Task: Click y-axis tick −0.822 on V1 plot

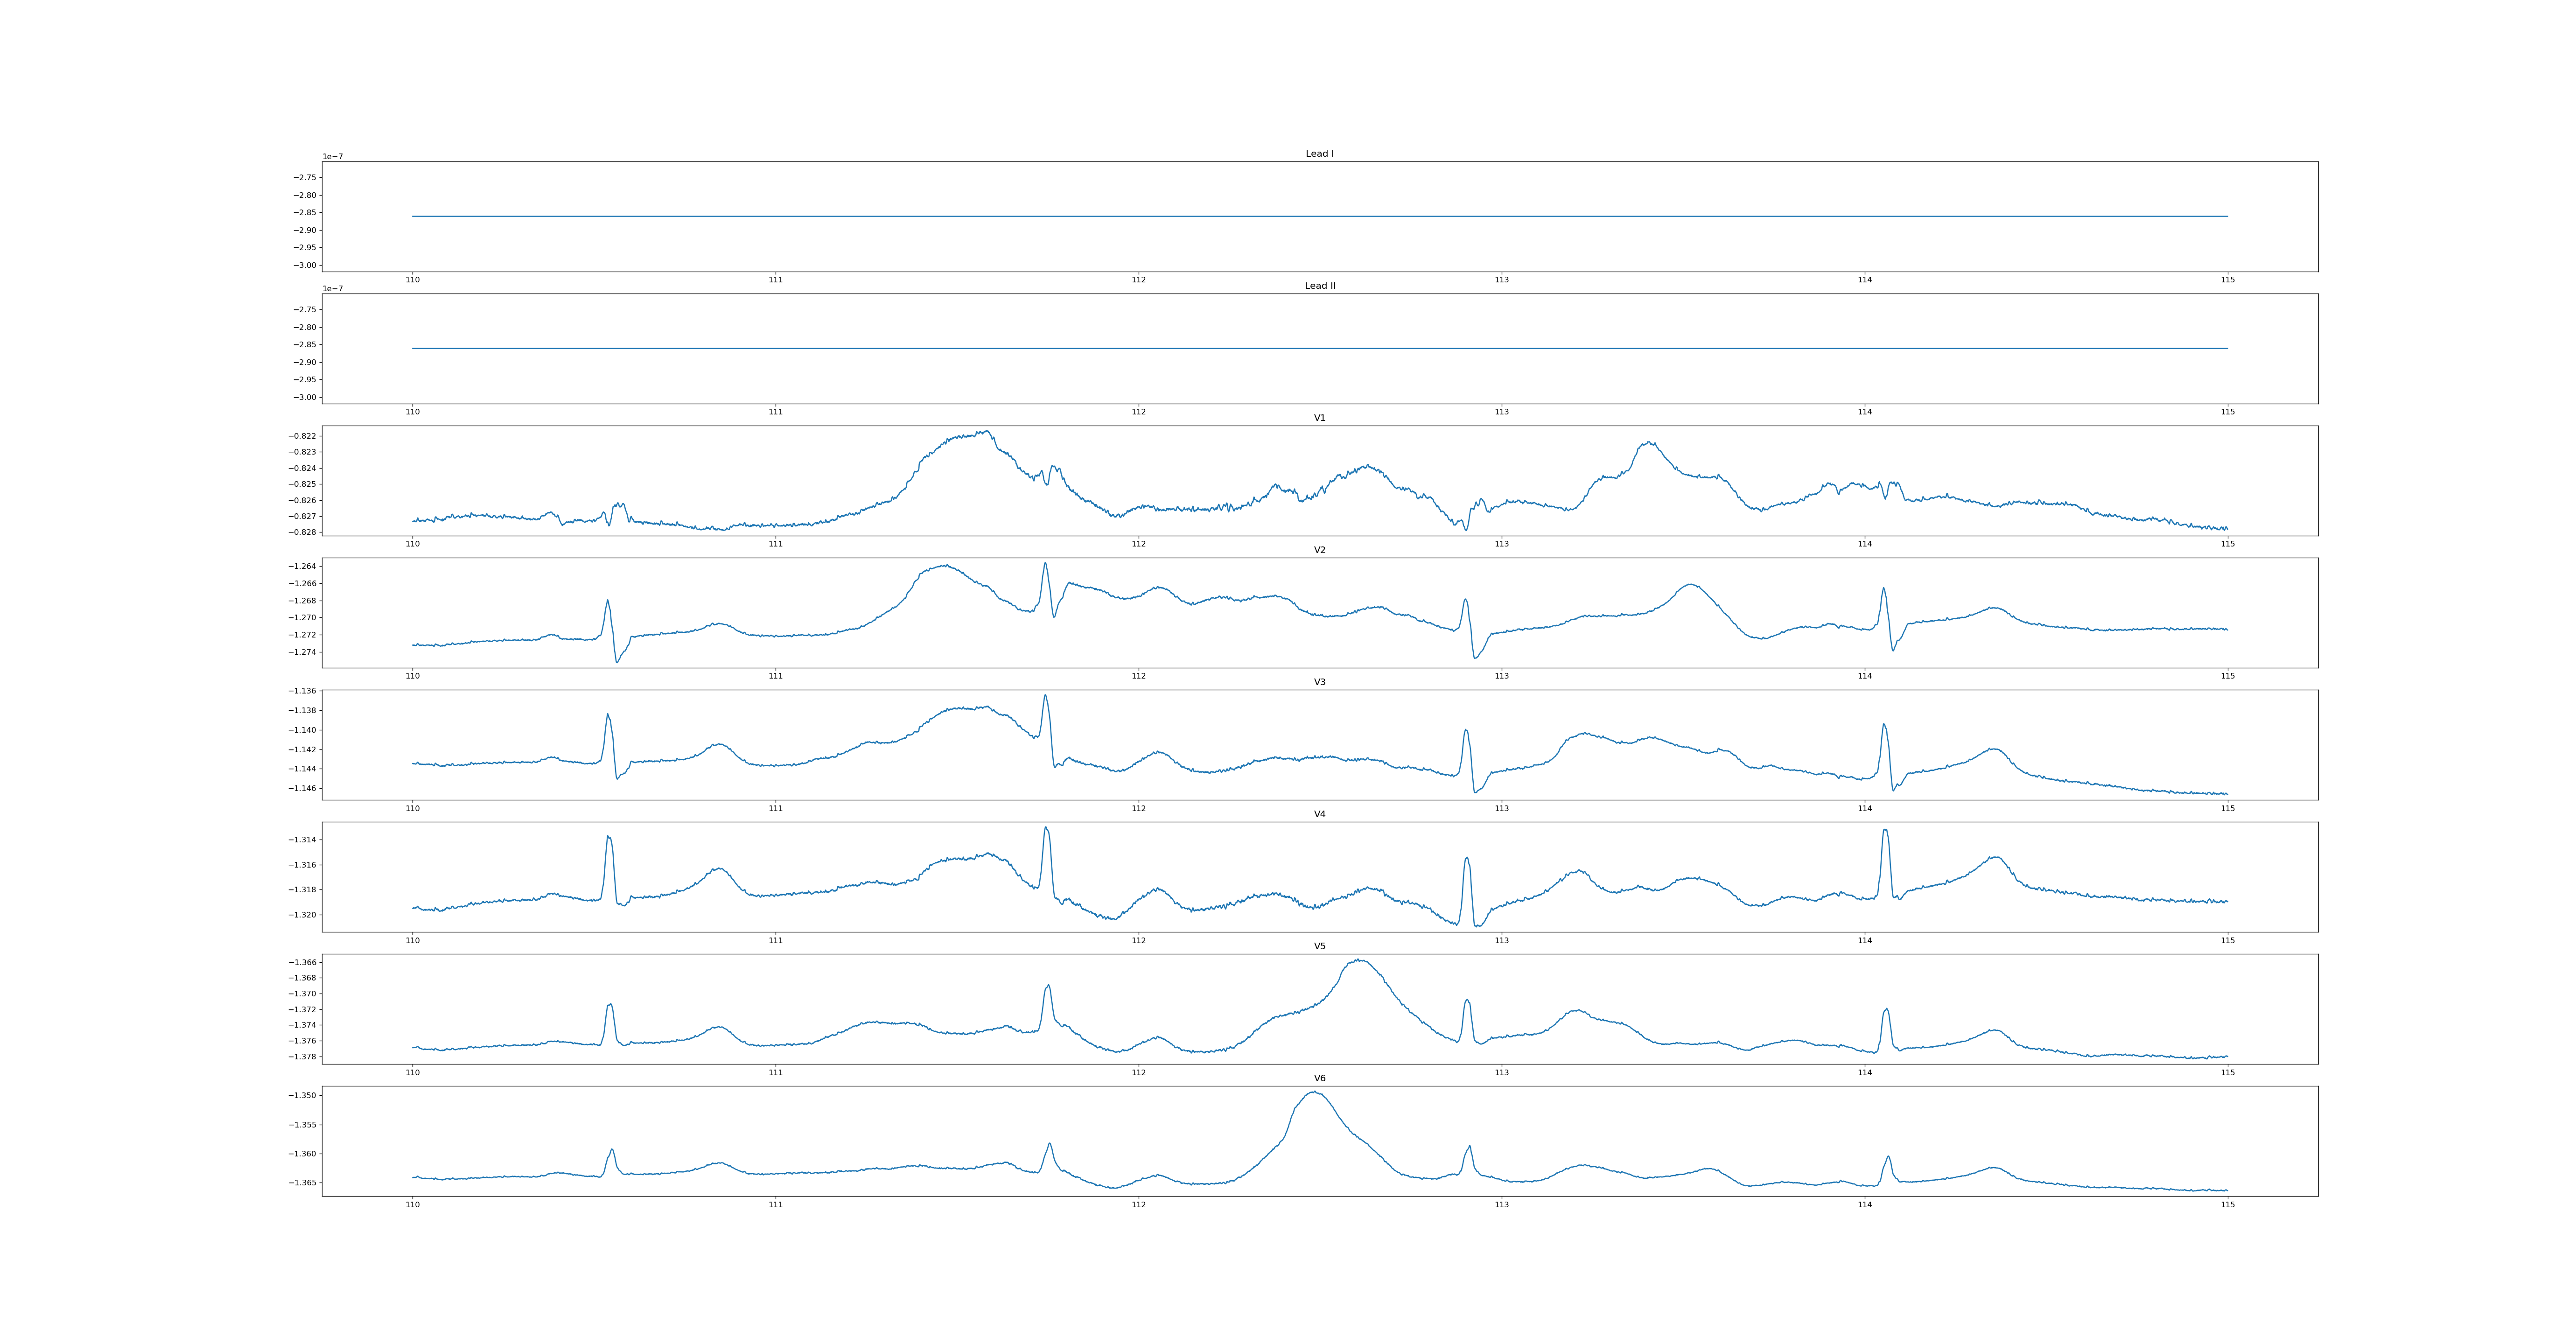Action: click(303, 436)
